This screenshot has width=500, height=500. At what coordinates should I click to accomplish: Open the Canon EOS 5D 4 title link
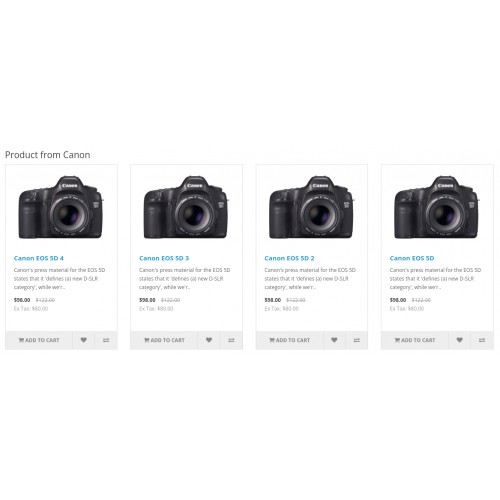(39, 258)
